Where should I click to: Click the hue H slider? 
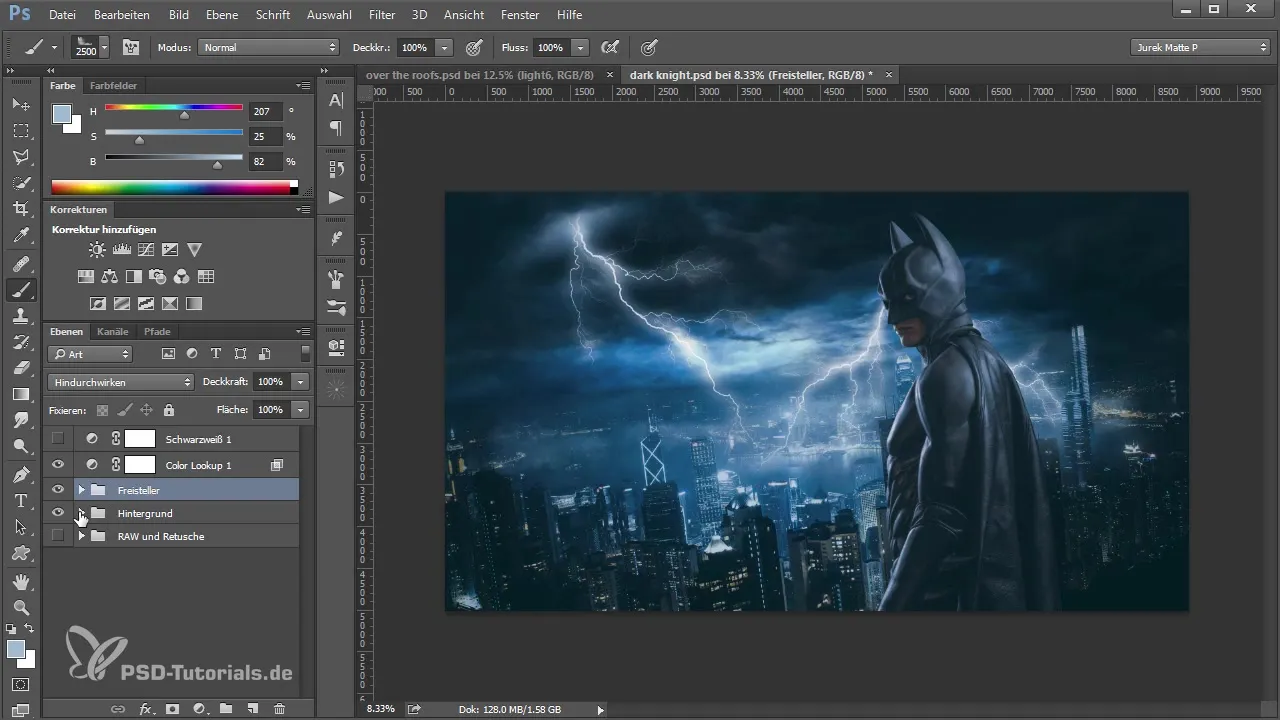pos(174,108)
